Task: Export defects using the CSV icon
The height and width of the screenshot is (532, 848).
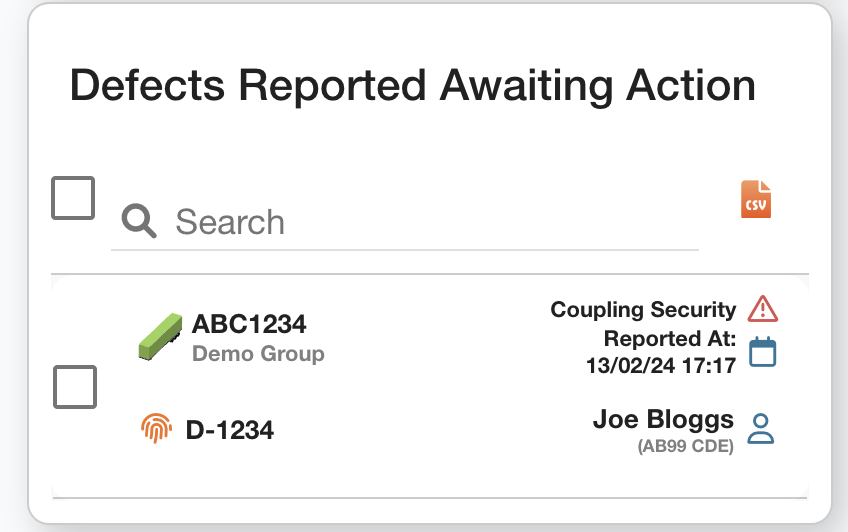Action: coord(756,199)
